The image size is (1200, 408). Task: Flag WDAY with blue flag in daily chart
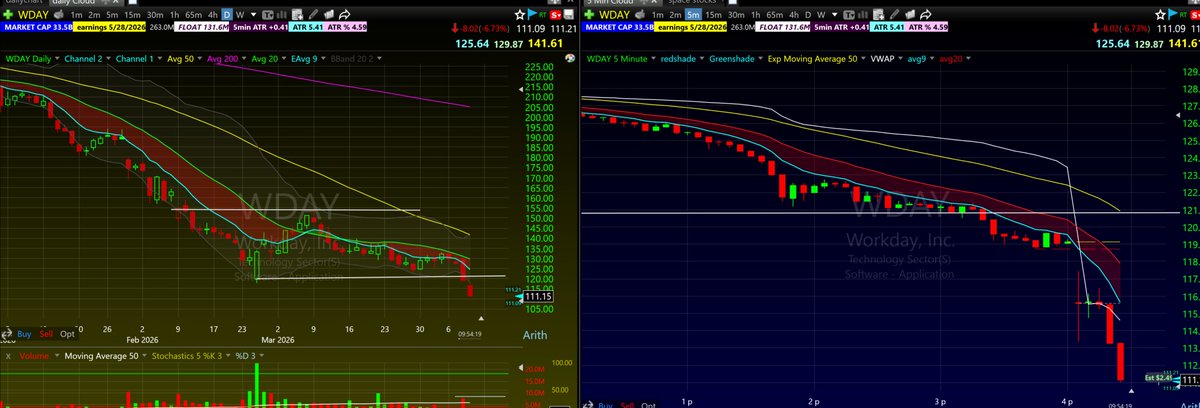pyautogui.click(x=531, y=15)
